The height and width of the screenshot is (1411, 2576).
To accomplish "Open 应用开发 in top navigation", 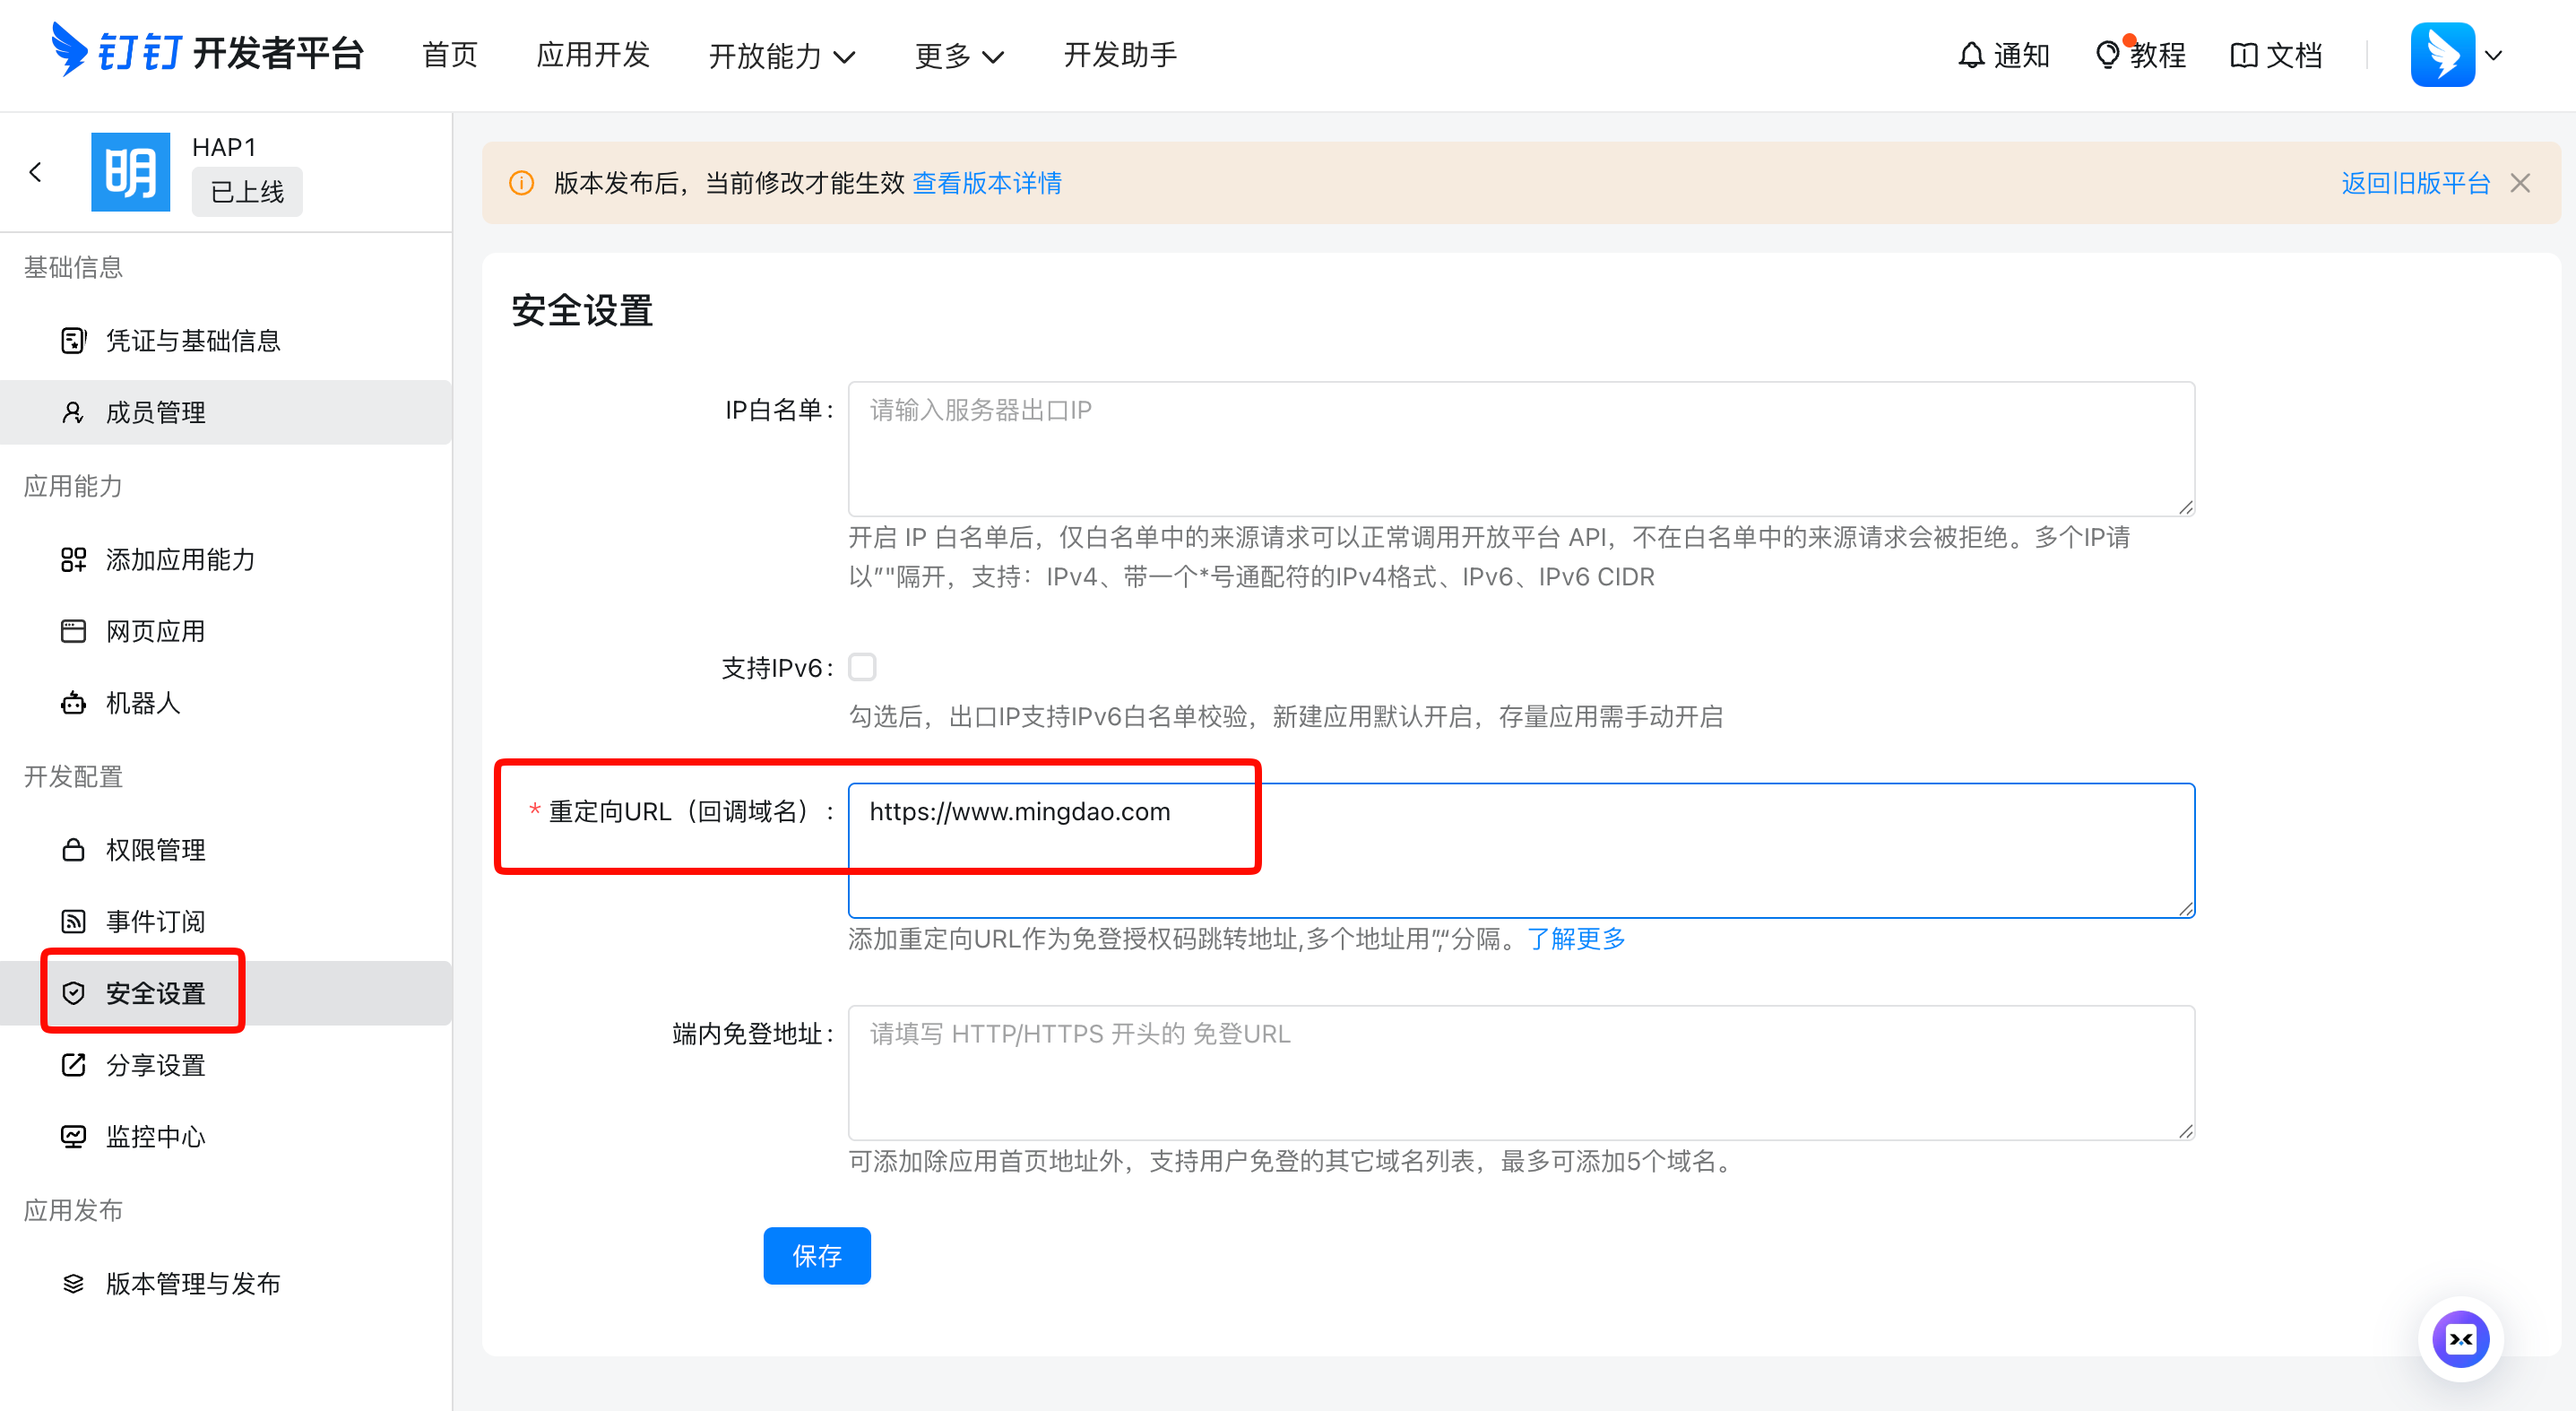I will [593, 55].
